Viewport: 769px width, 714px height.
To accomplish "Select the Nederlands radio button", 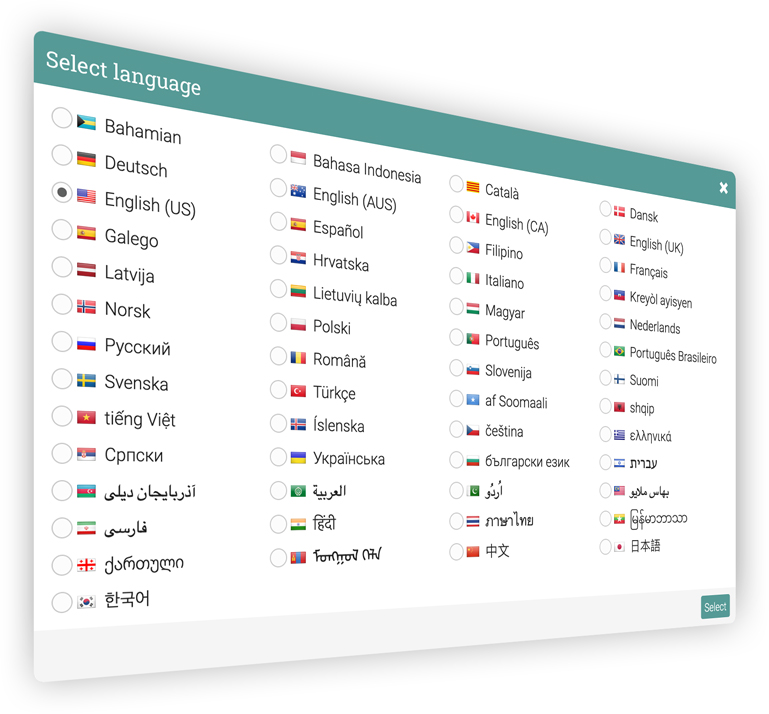I will pos(606,322).
